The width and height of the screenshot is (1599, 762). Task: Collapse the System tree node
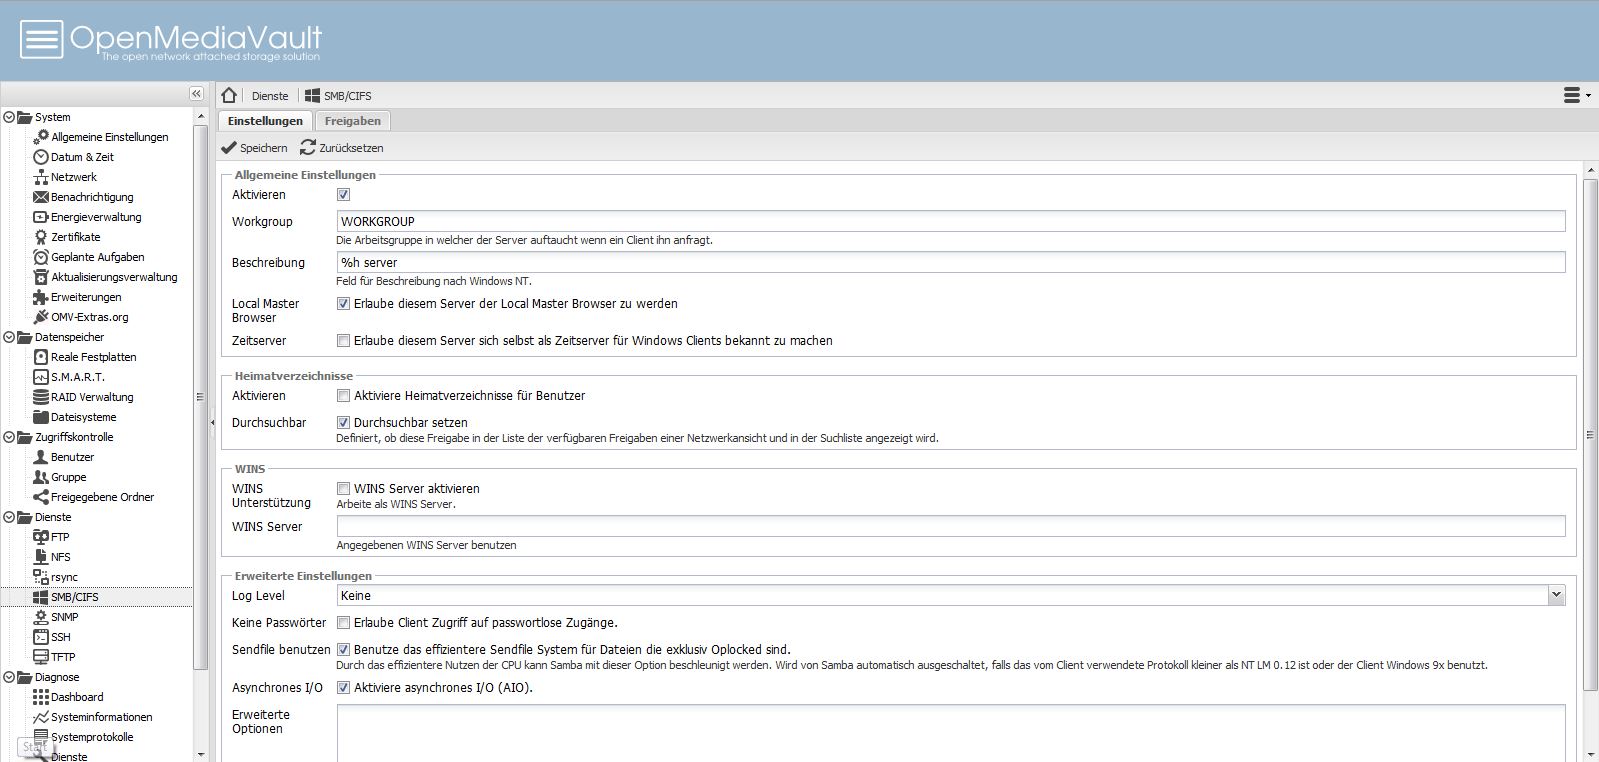(x=9, y=117)
